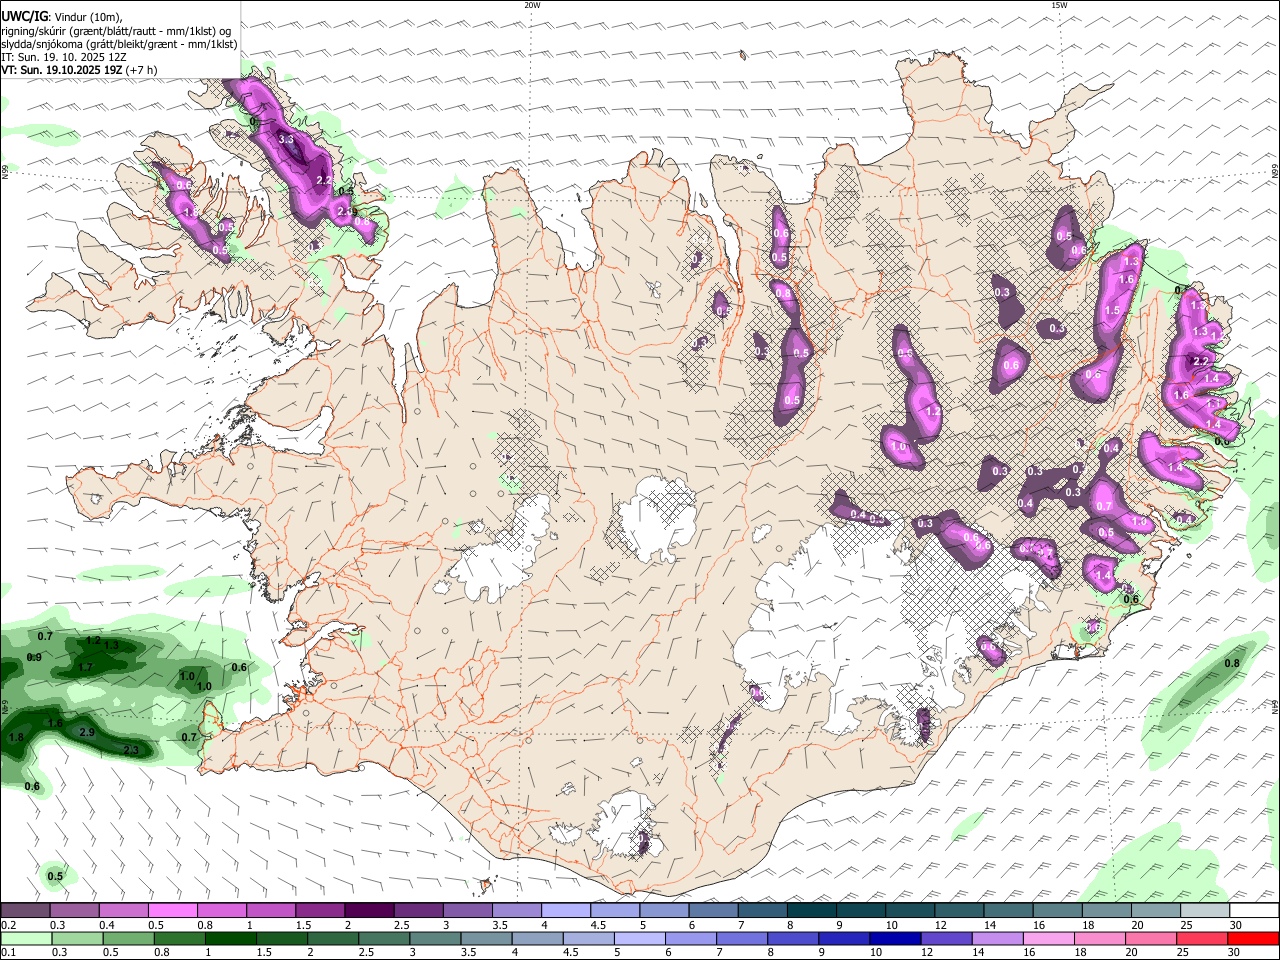Click the 1.7 rain value in the southwest green area
Image resolution: width=1280 pixels, height=960 pixels.
(x=85, y=667)
